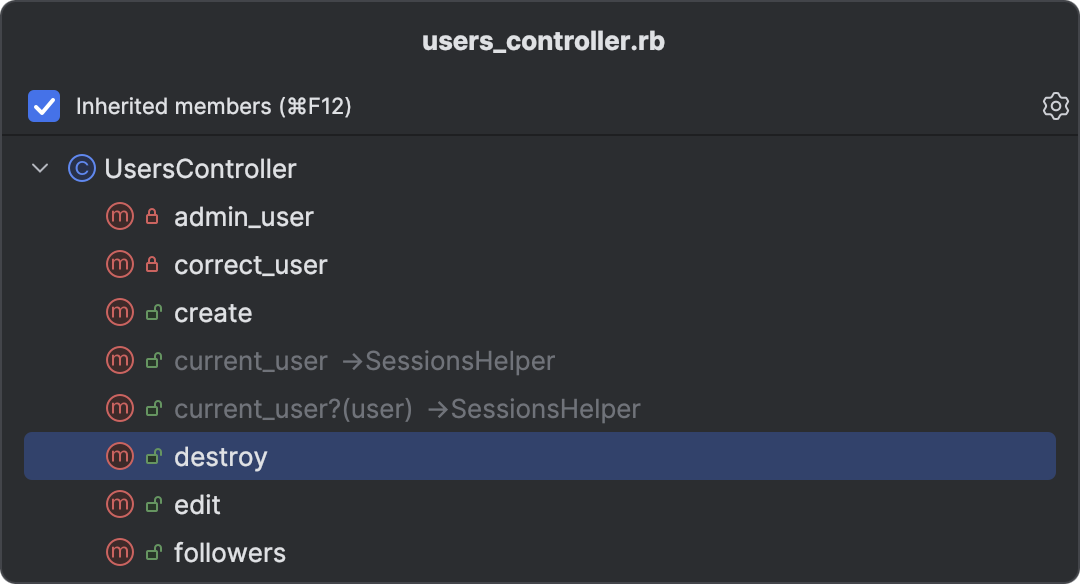This screenshot has width=1080, height=584.
Task: Click the settings gear icon
Action: pyautogui.click(x=1055, y=106)
